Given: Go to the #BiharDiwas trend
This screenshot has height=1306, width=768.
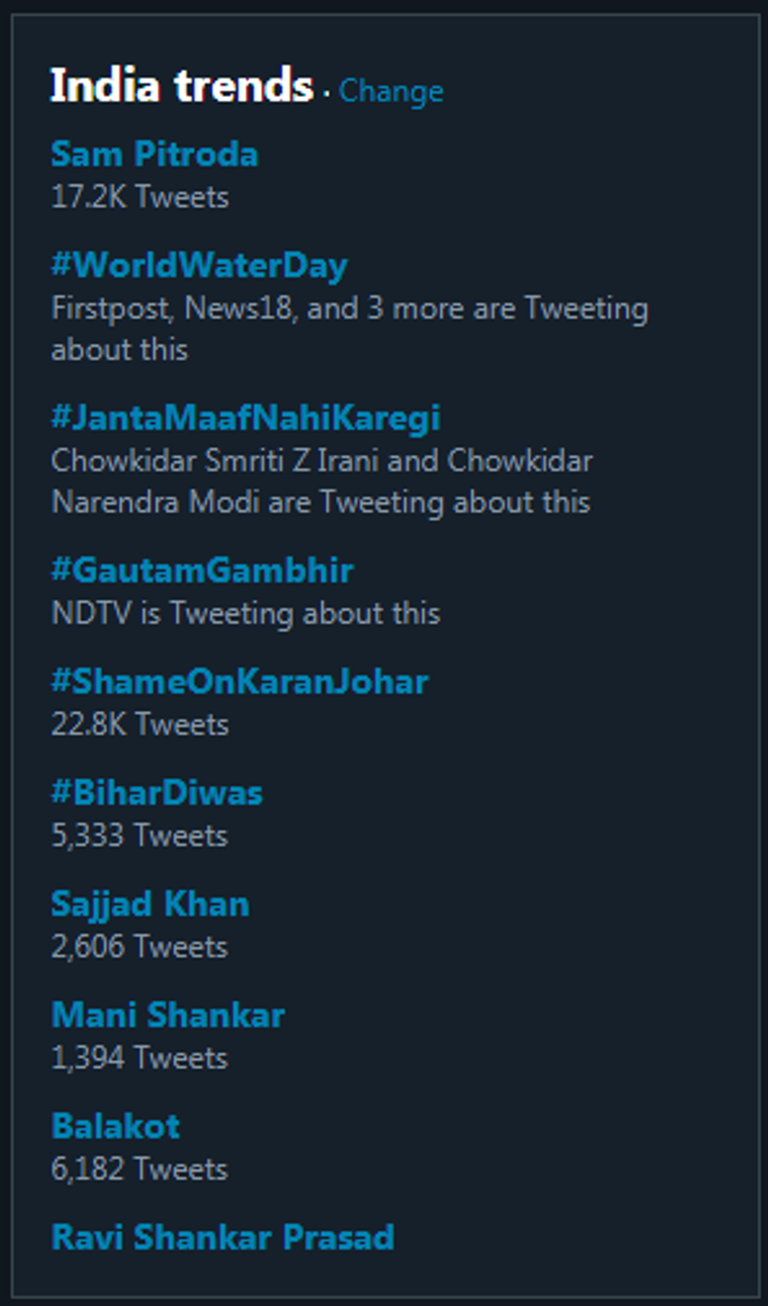Looking at the screenshot, I should pos(157,792).
